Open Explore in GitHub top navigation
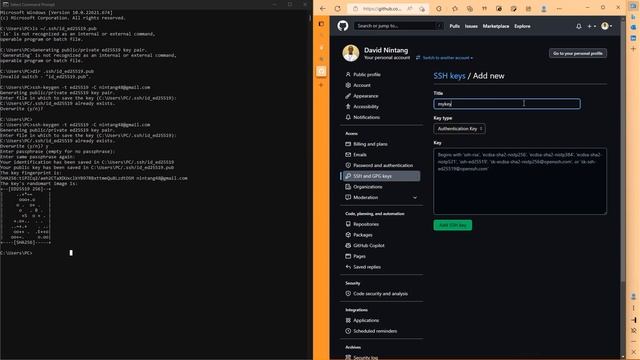Screen dimensions: 640x360 (522, 26)
